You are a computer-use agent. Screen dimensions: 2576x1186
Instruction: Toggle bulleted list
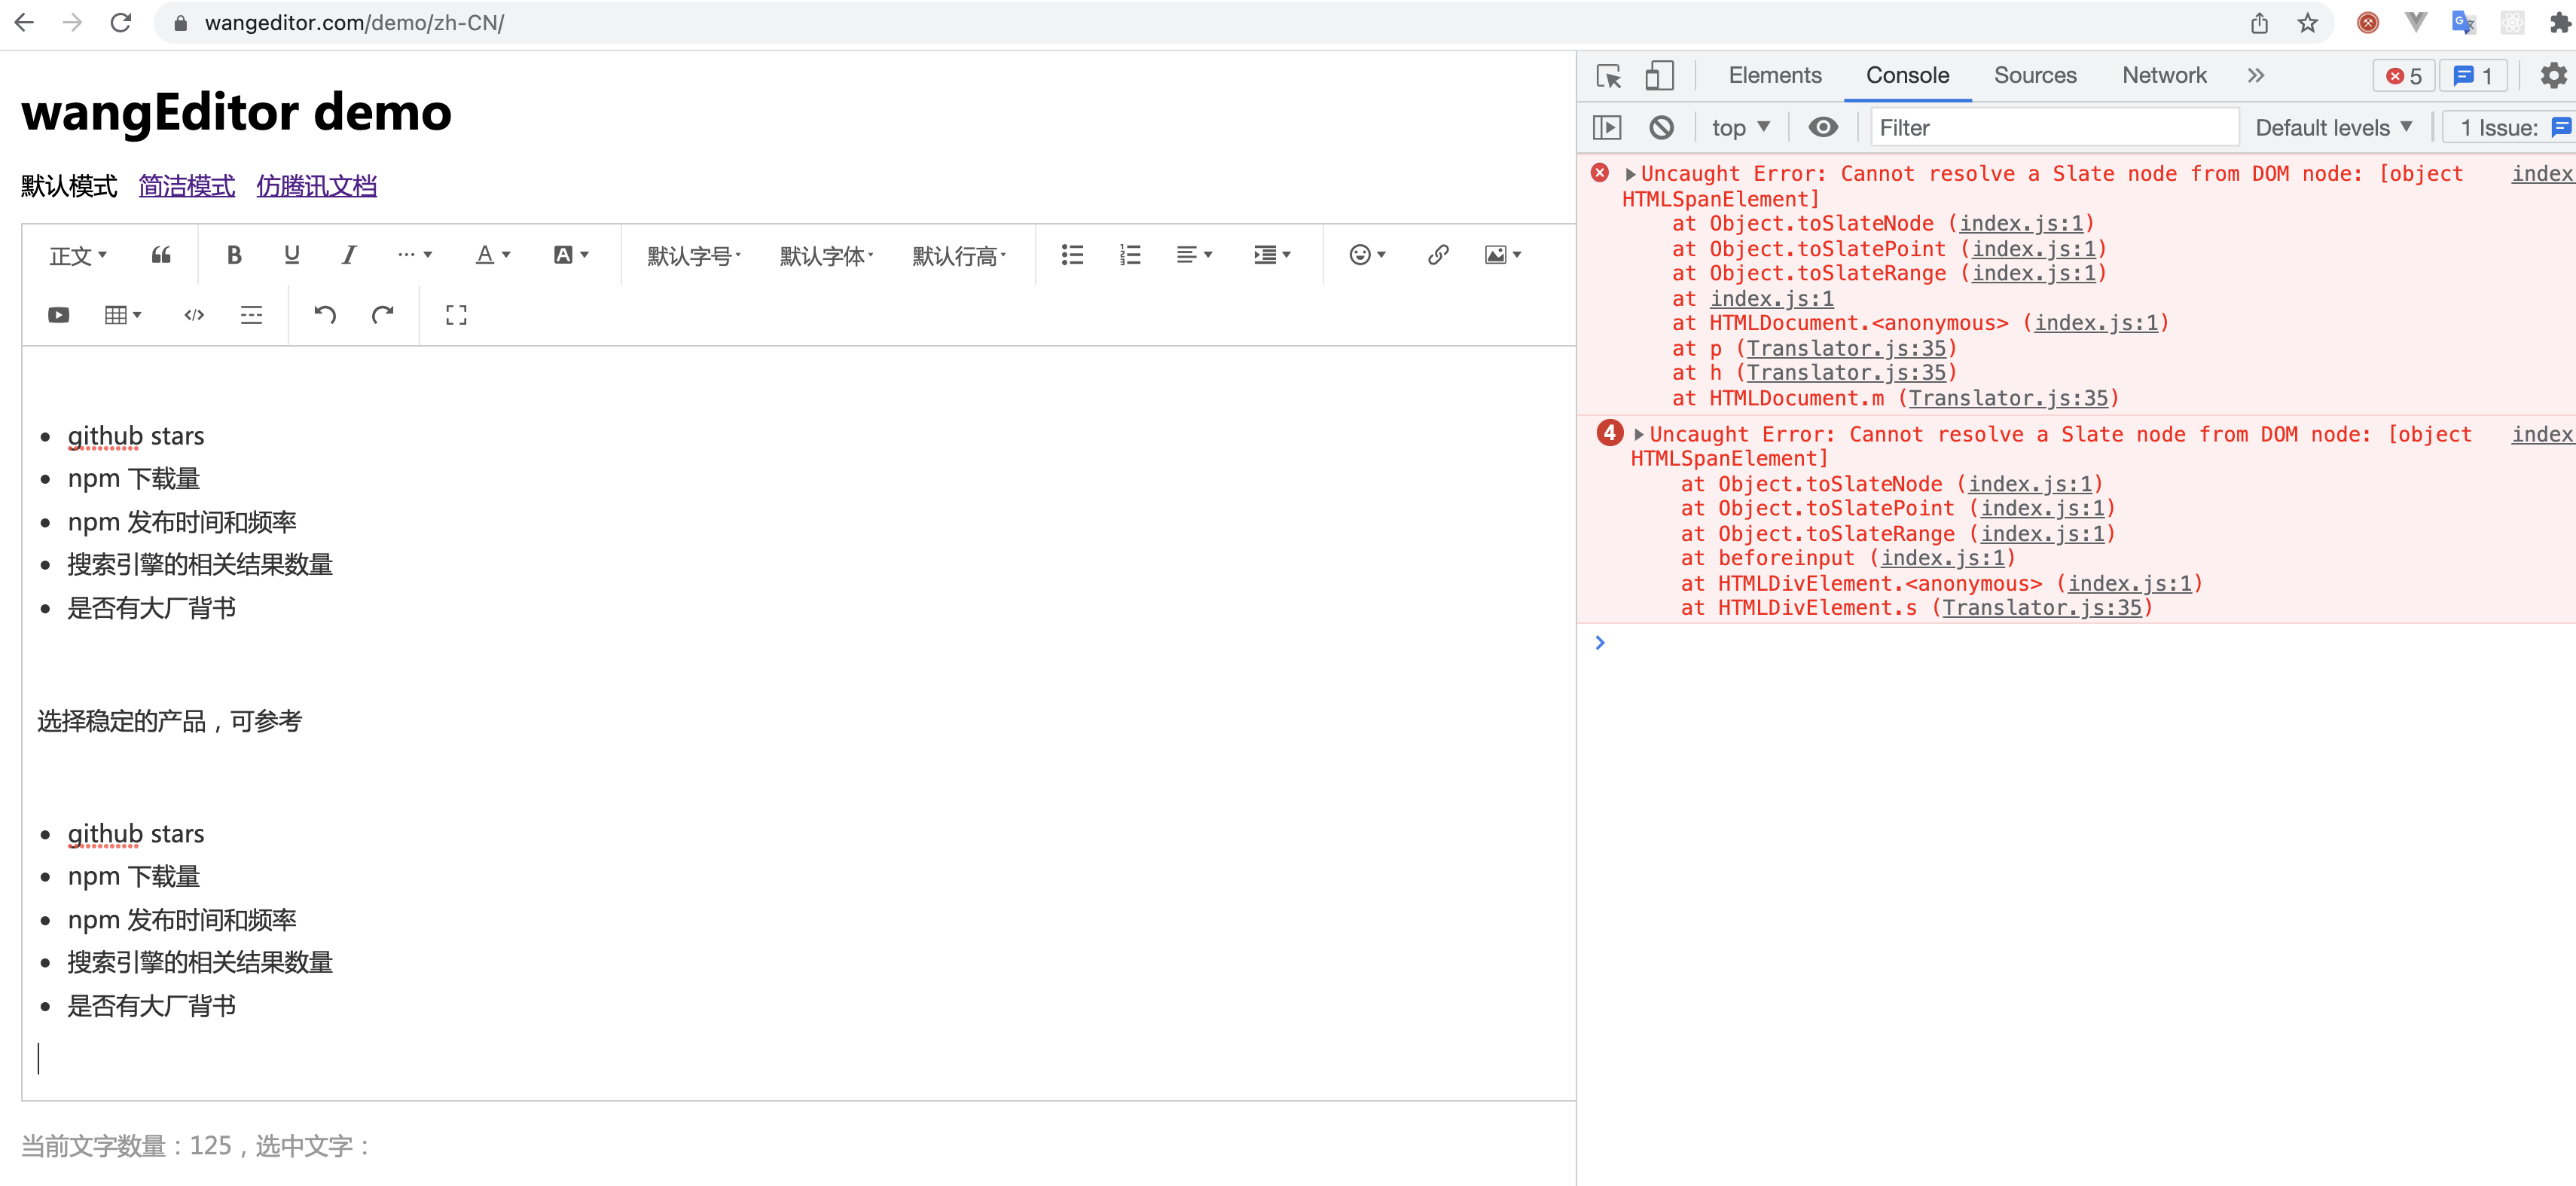1072,255
